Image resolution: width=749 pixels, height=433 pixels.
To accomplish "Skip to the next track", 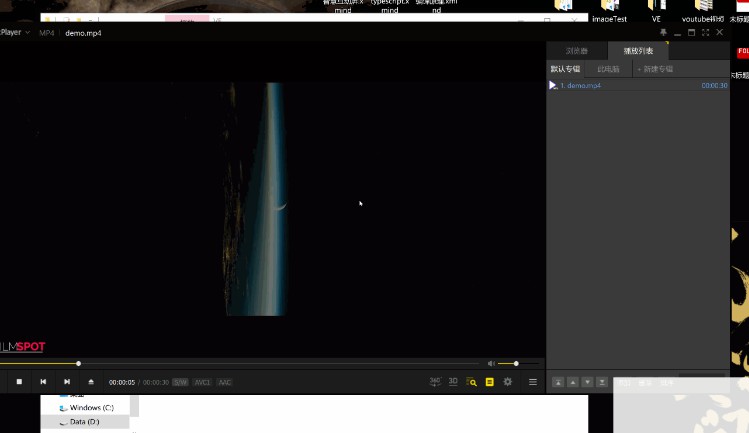I will (67, 381).
